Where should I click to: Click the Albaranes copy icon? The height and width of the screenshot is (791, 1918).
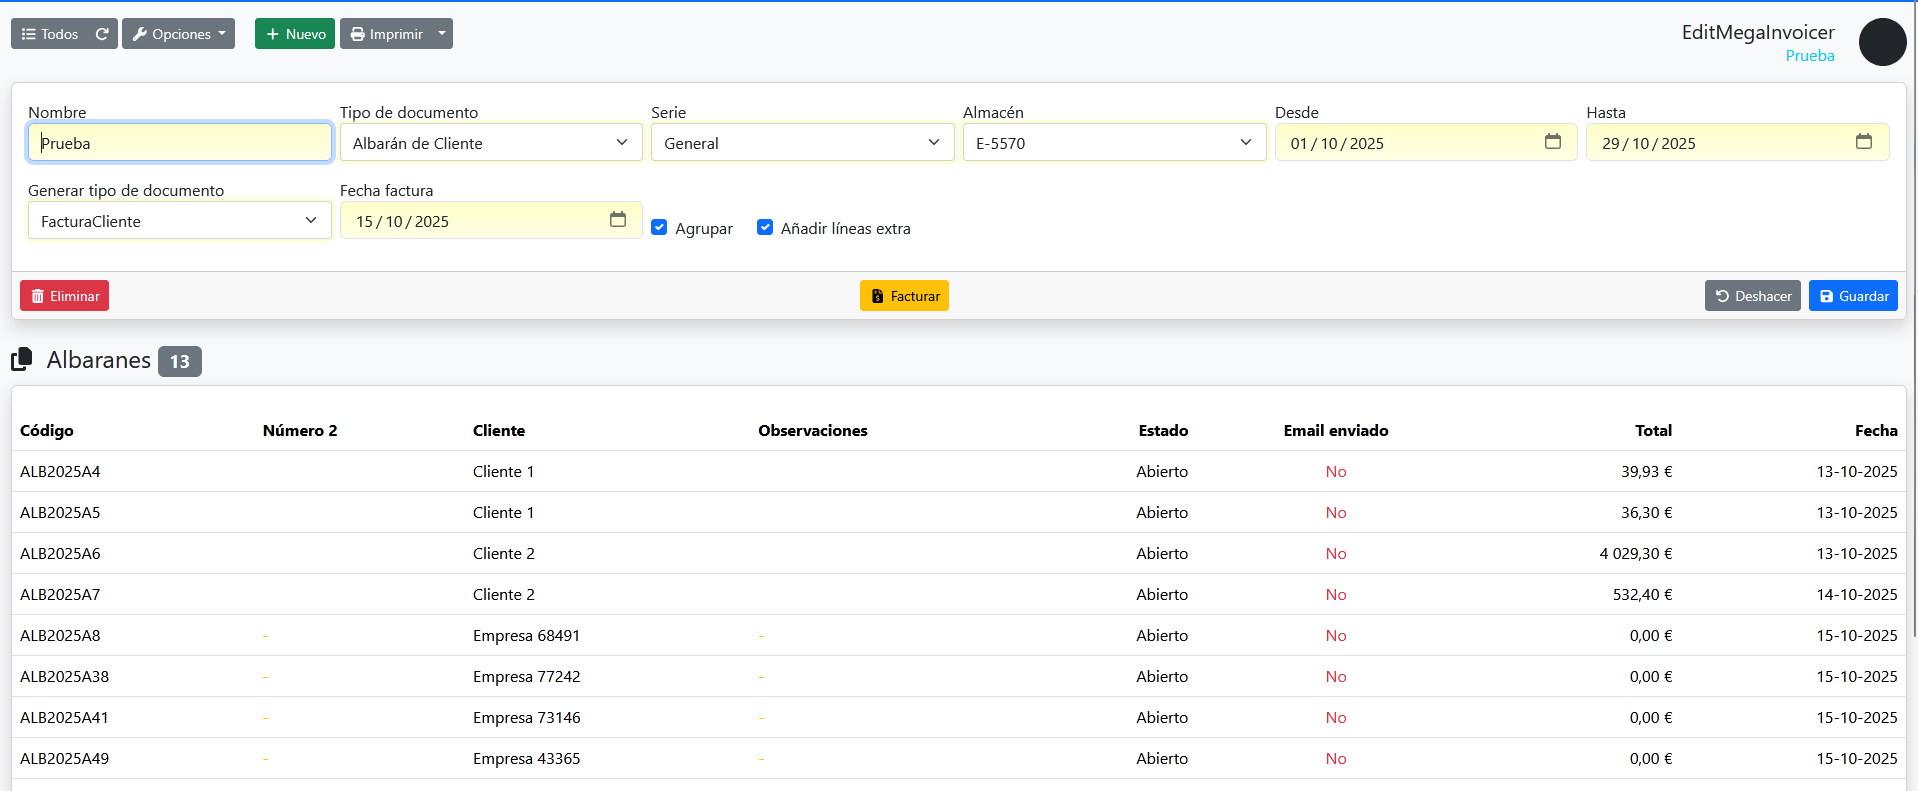tap(22, 359)
